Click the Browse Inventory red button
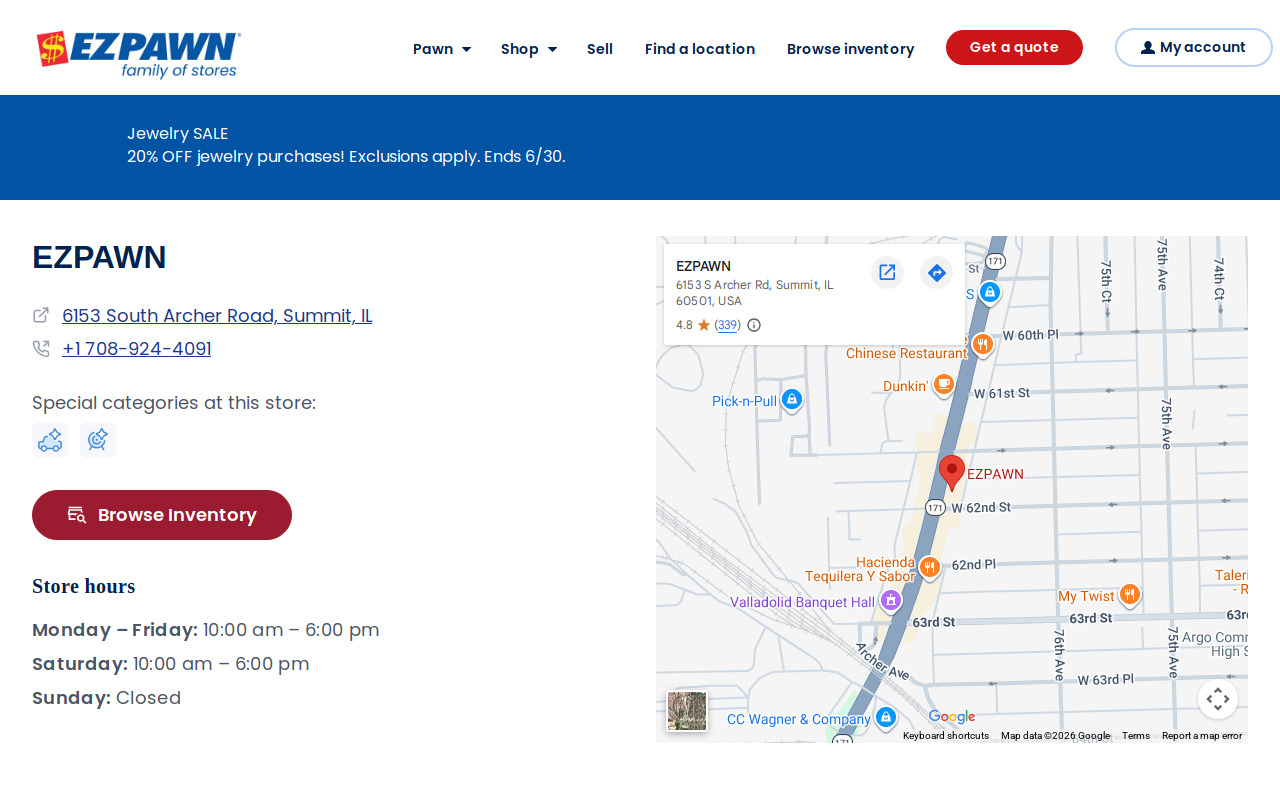Screen dimensions: 1280x800 (162, 515)
